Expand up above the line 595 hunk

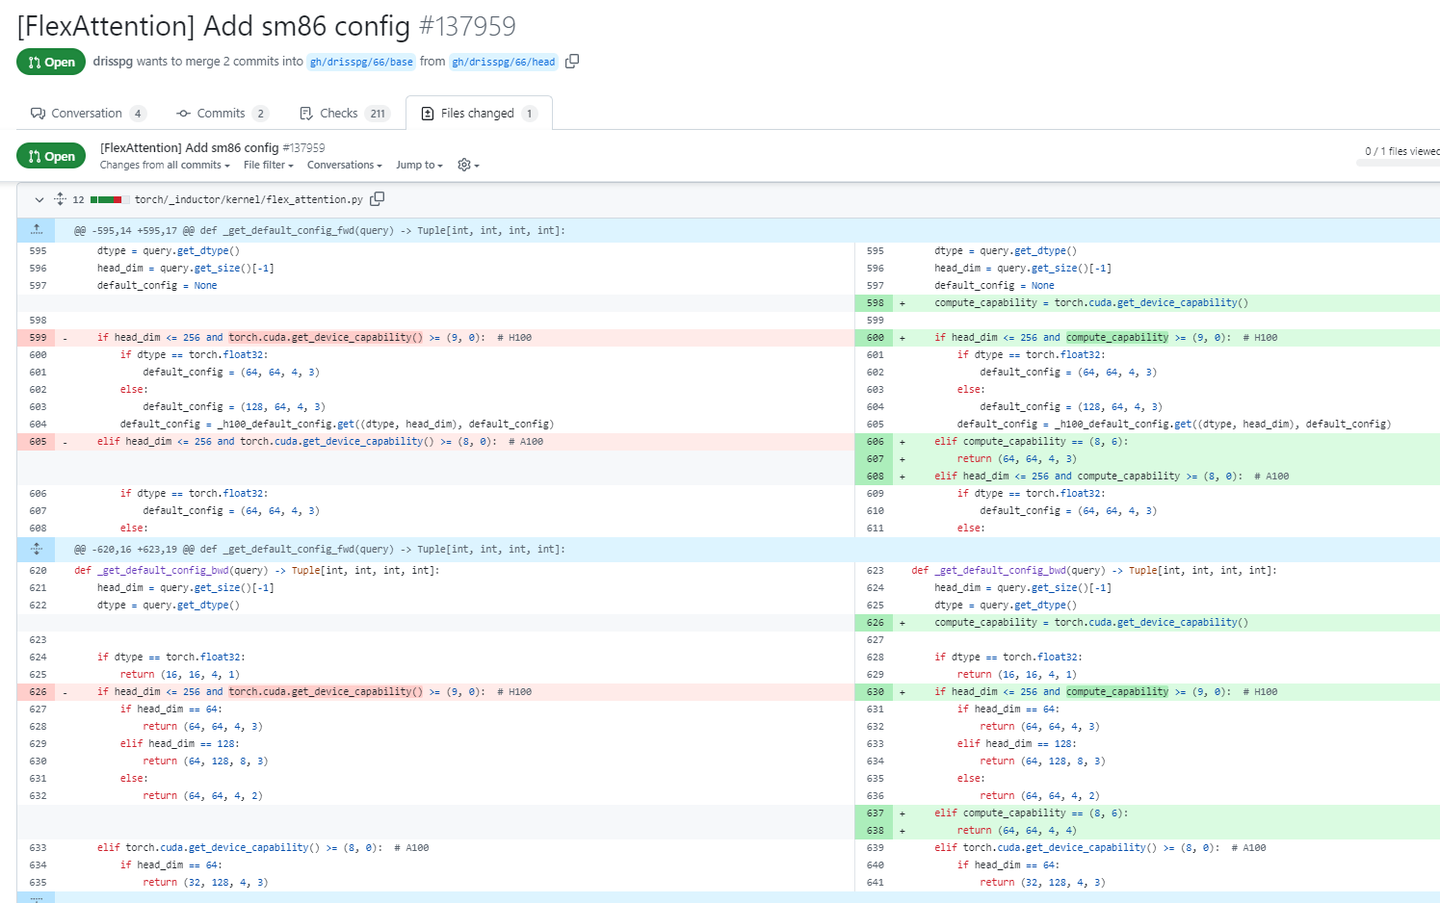(x=36, y=230)
